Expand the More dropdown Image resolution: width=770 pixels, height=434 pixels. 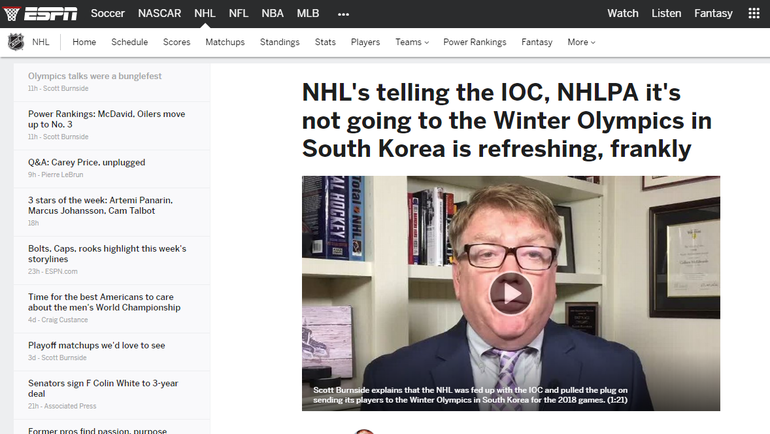pyautogui.click(x=580, y=43)
